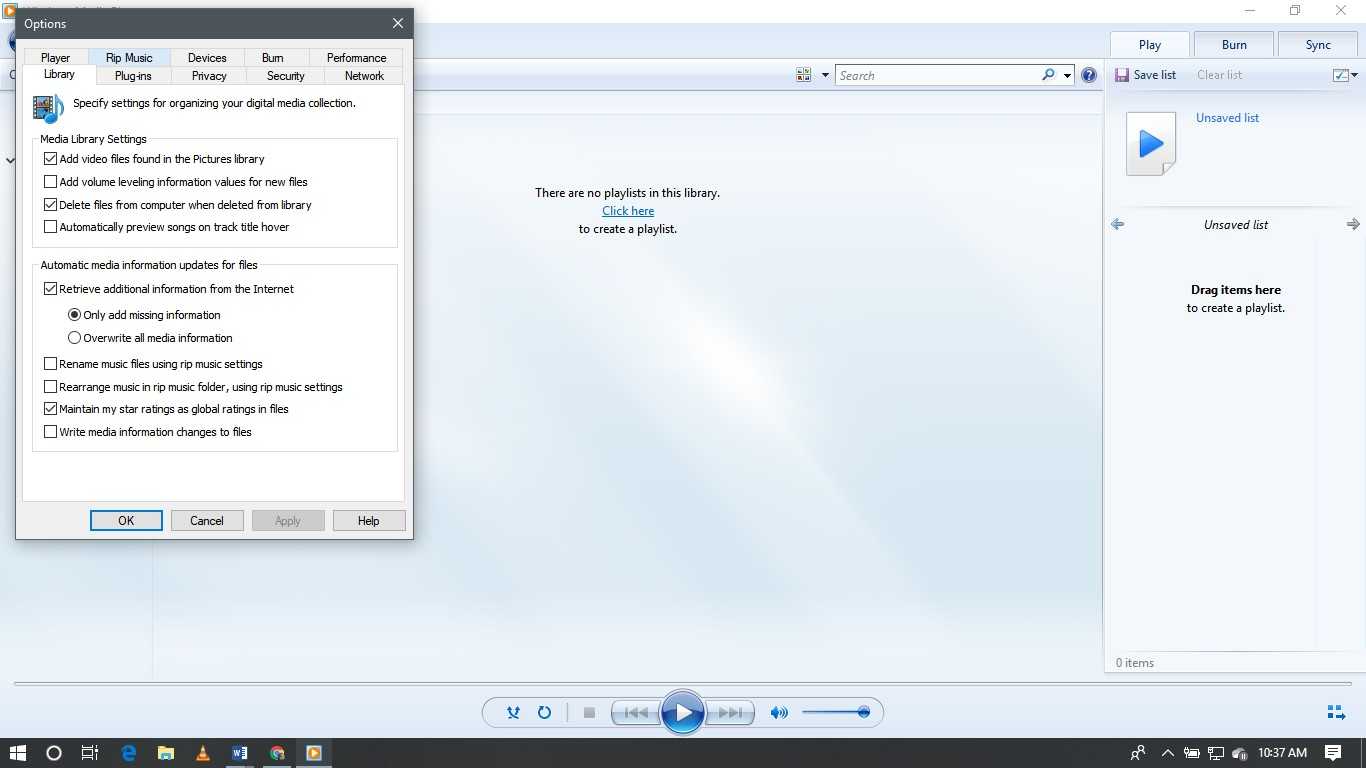Open the view options dropdown arrow
This screenshot has width=1366, height=768.
[x=825, y=75]
